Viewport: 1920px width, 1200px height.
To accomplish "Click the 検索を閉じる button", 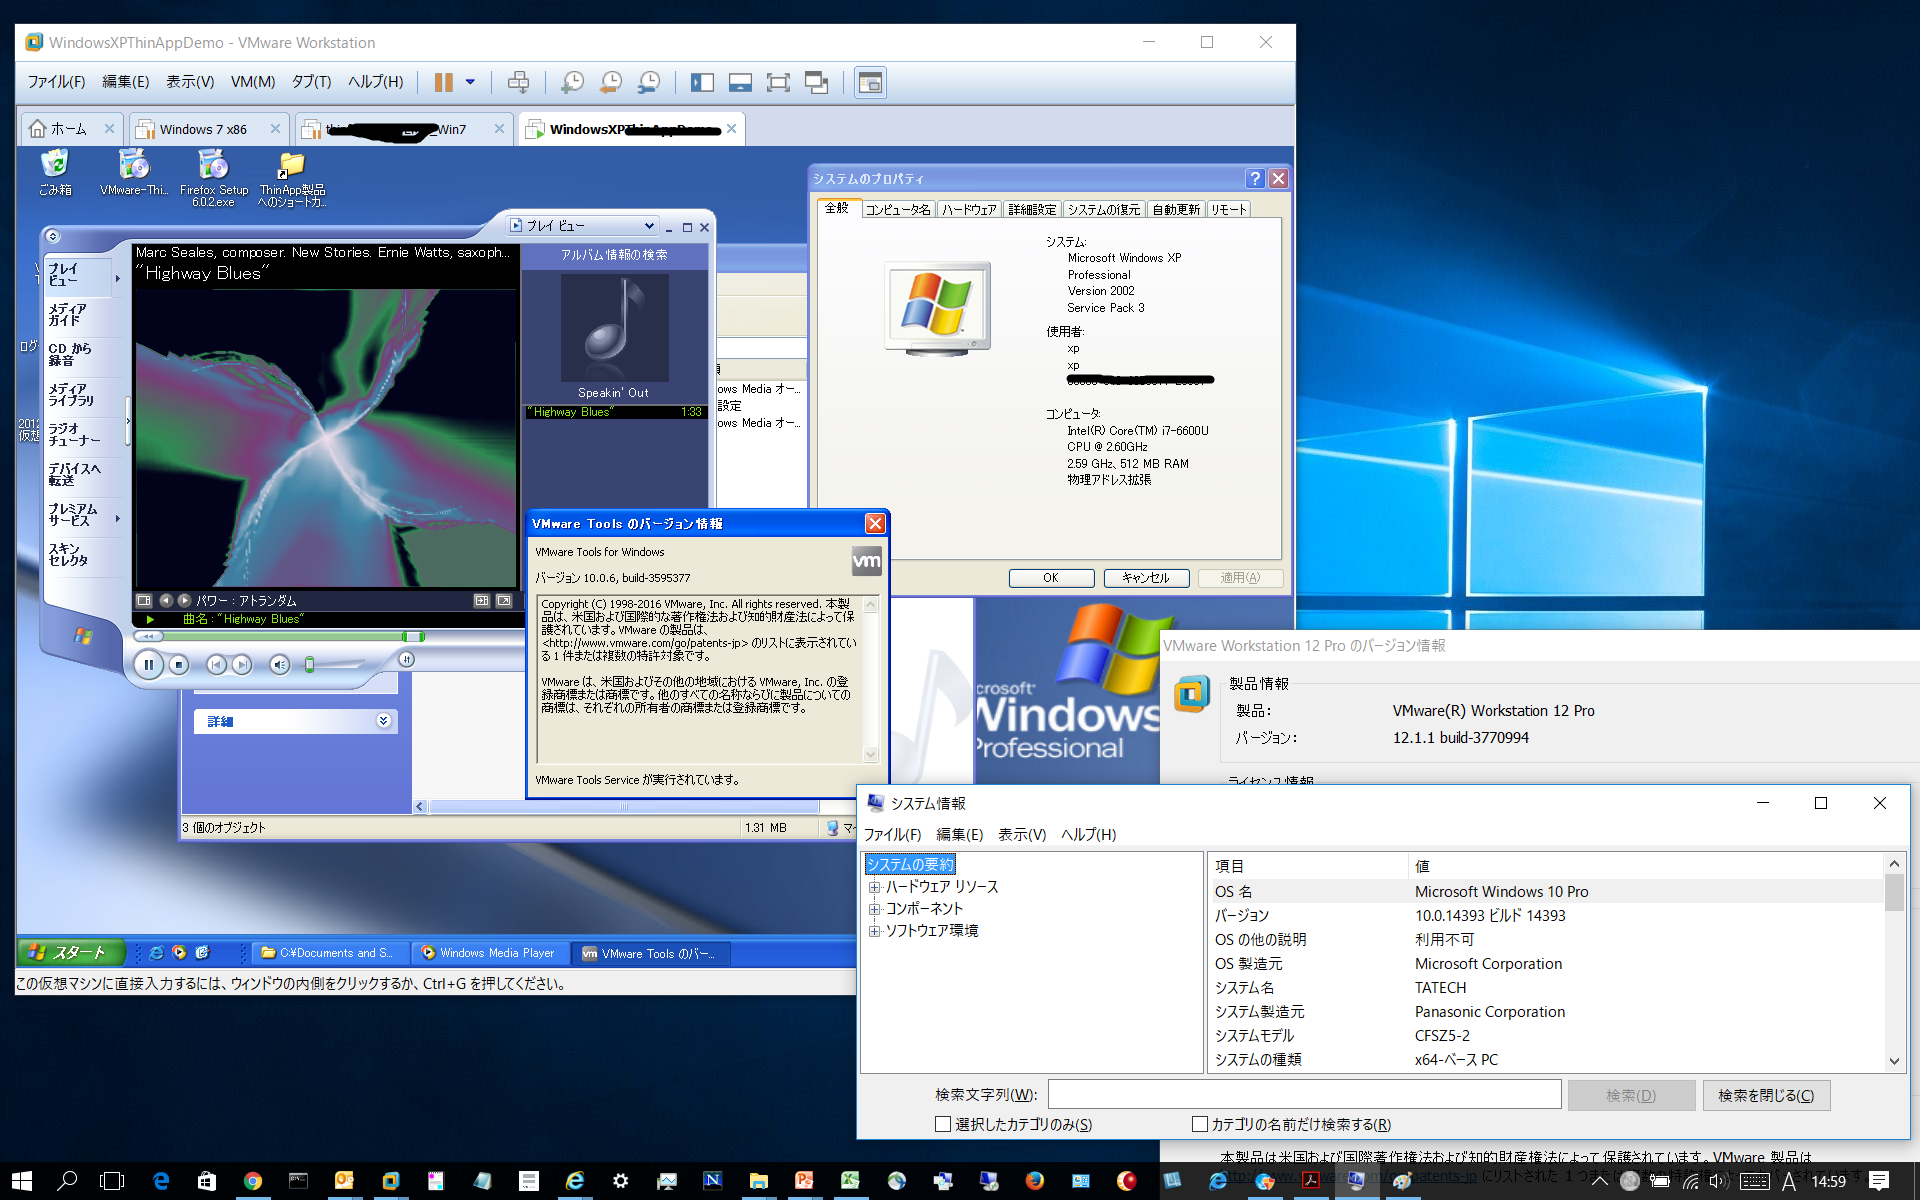I will (x=1766, y=1095).
